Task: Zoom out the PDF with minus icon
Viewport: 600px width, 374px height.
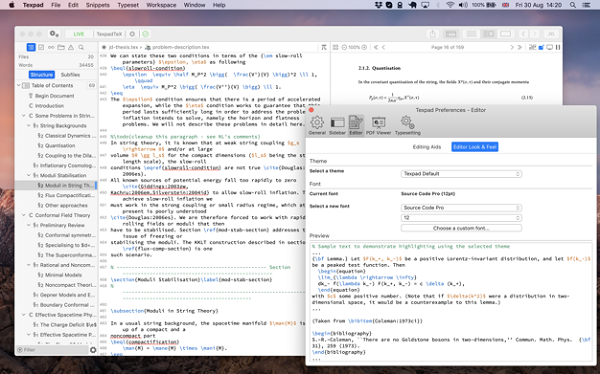Action: [344, 47]
